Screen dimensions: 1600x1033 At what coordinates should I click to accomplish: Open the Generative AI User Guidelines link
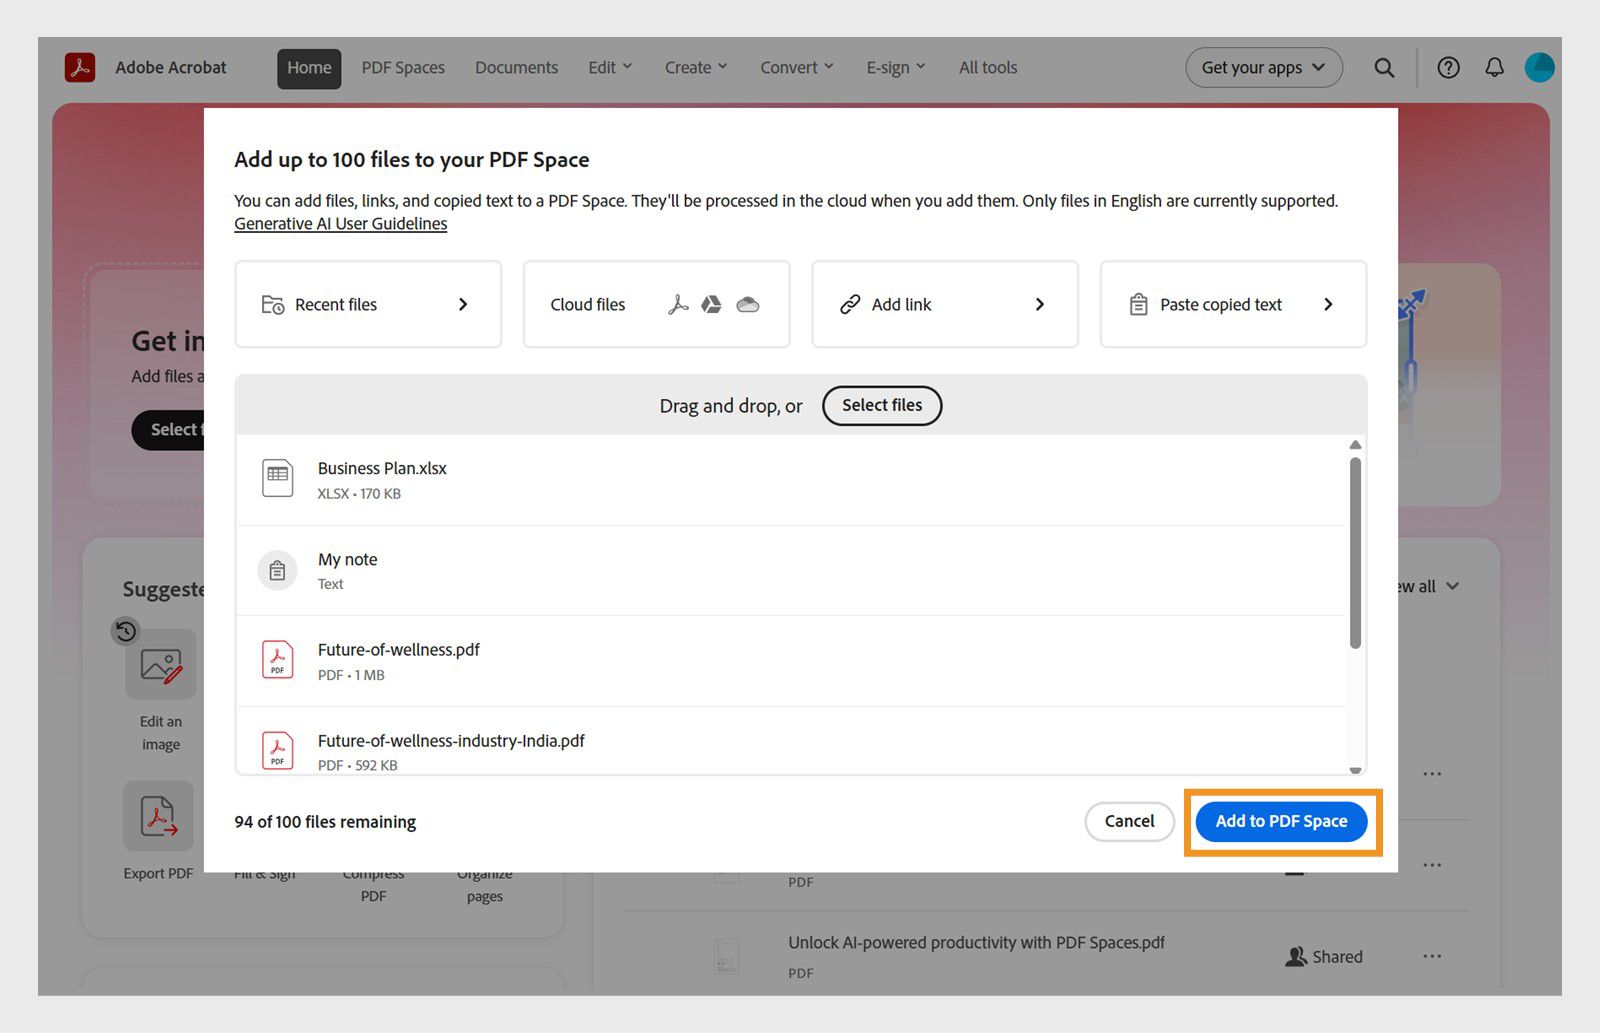(340, 223)
